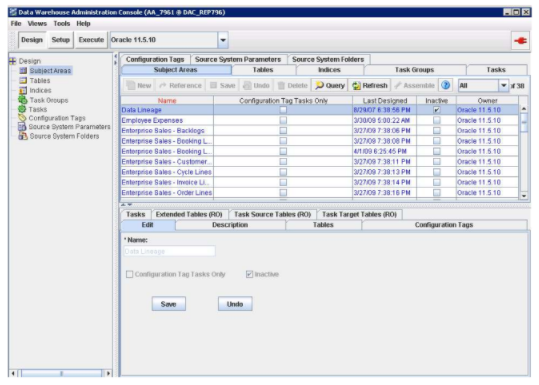This screenshot has height=385, width=539.
Task: Click the Source System Parameters tree icon
Action: 22,127
